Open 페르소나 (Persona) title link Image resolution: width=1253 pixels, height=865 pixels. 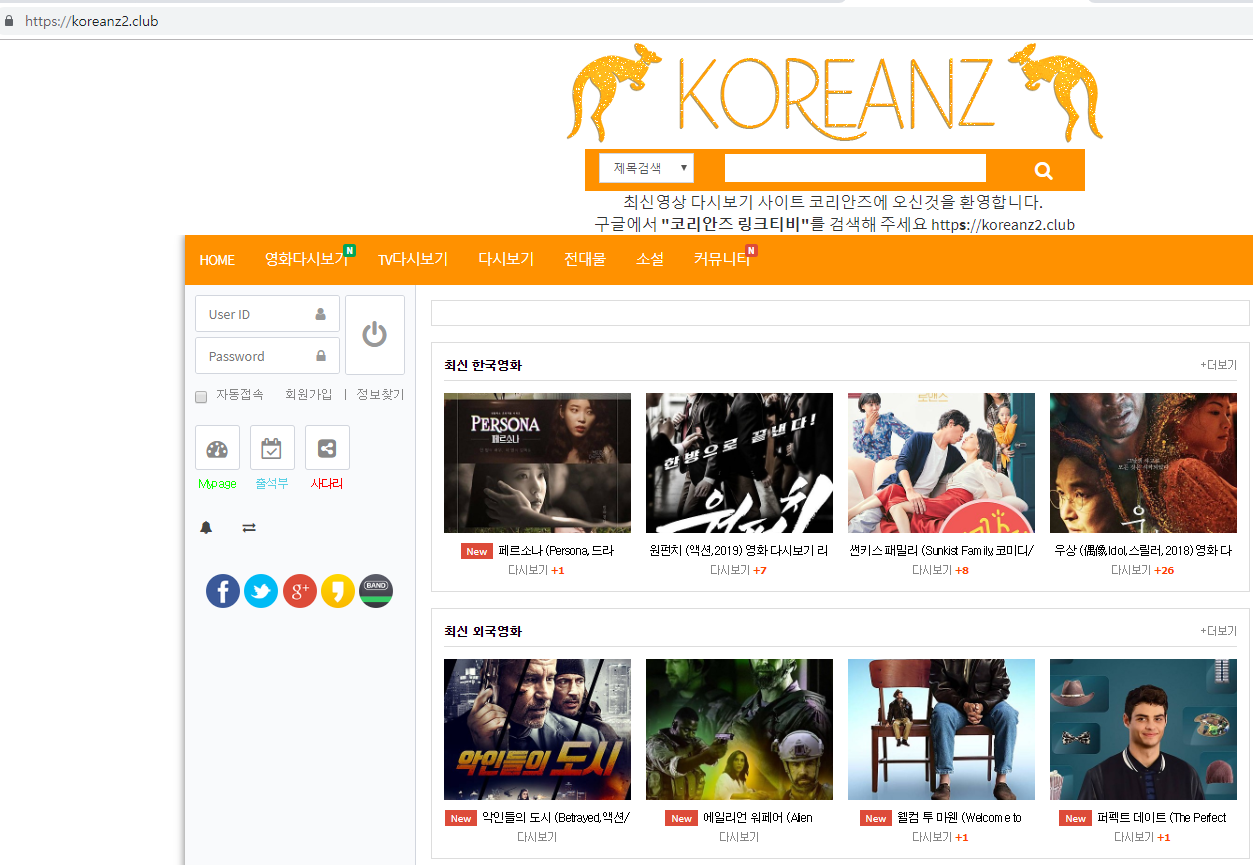[556, 551]
